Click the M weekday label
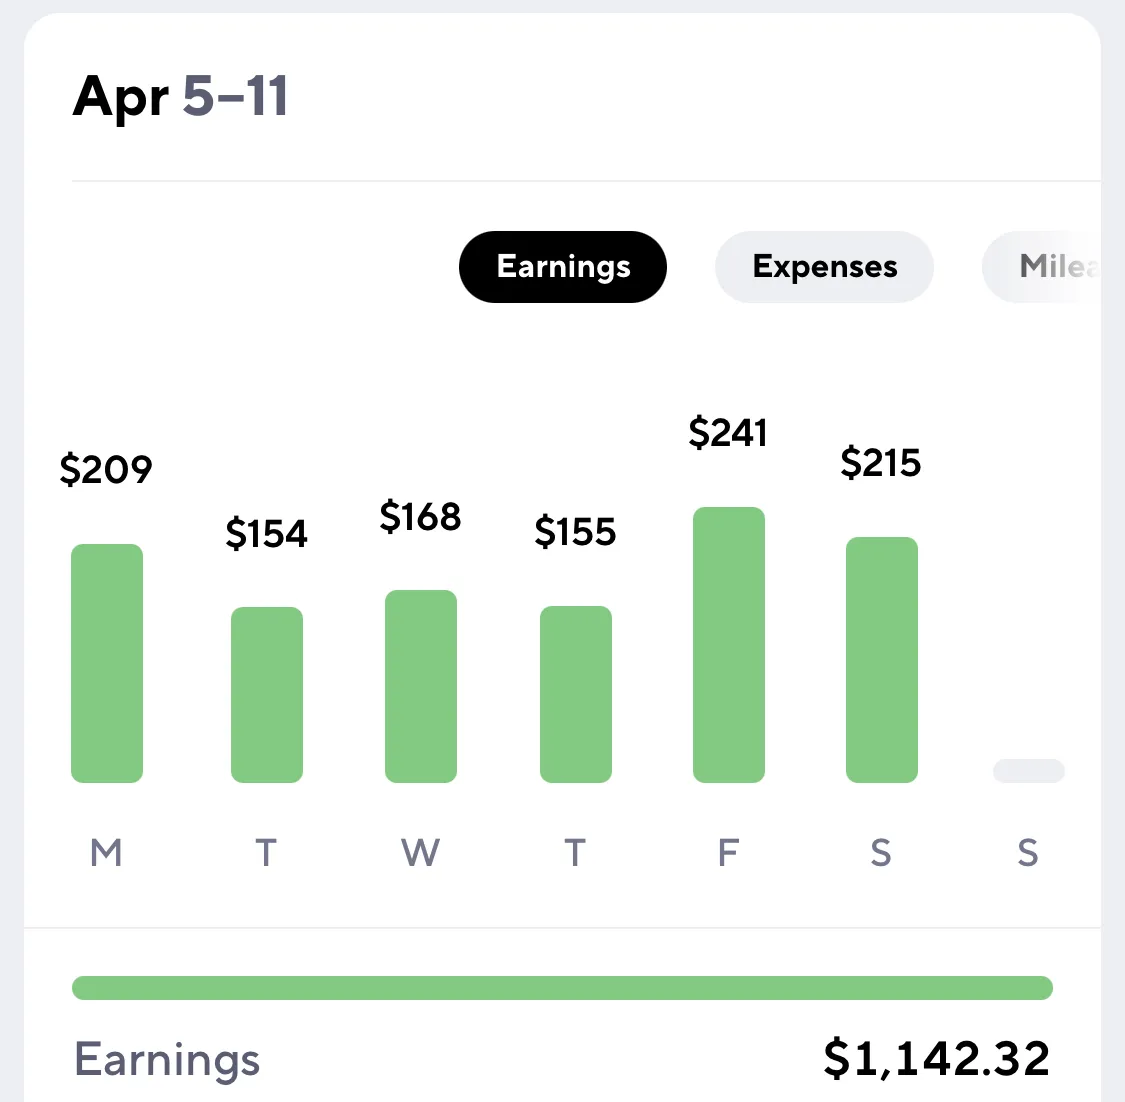 tap(106, 852)
